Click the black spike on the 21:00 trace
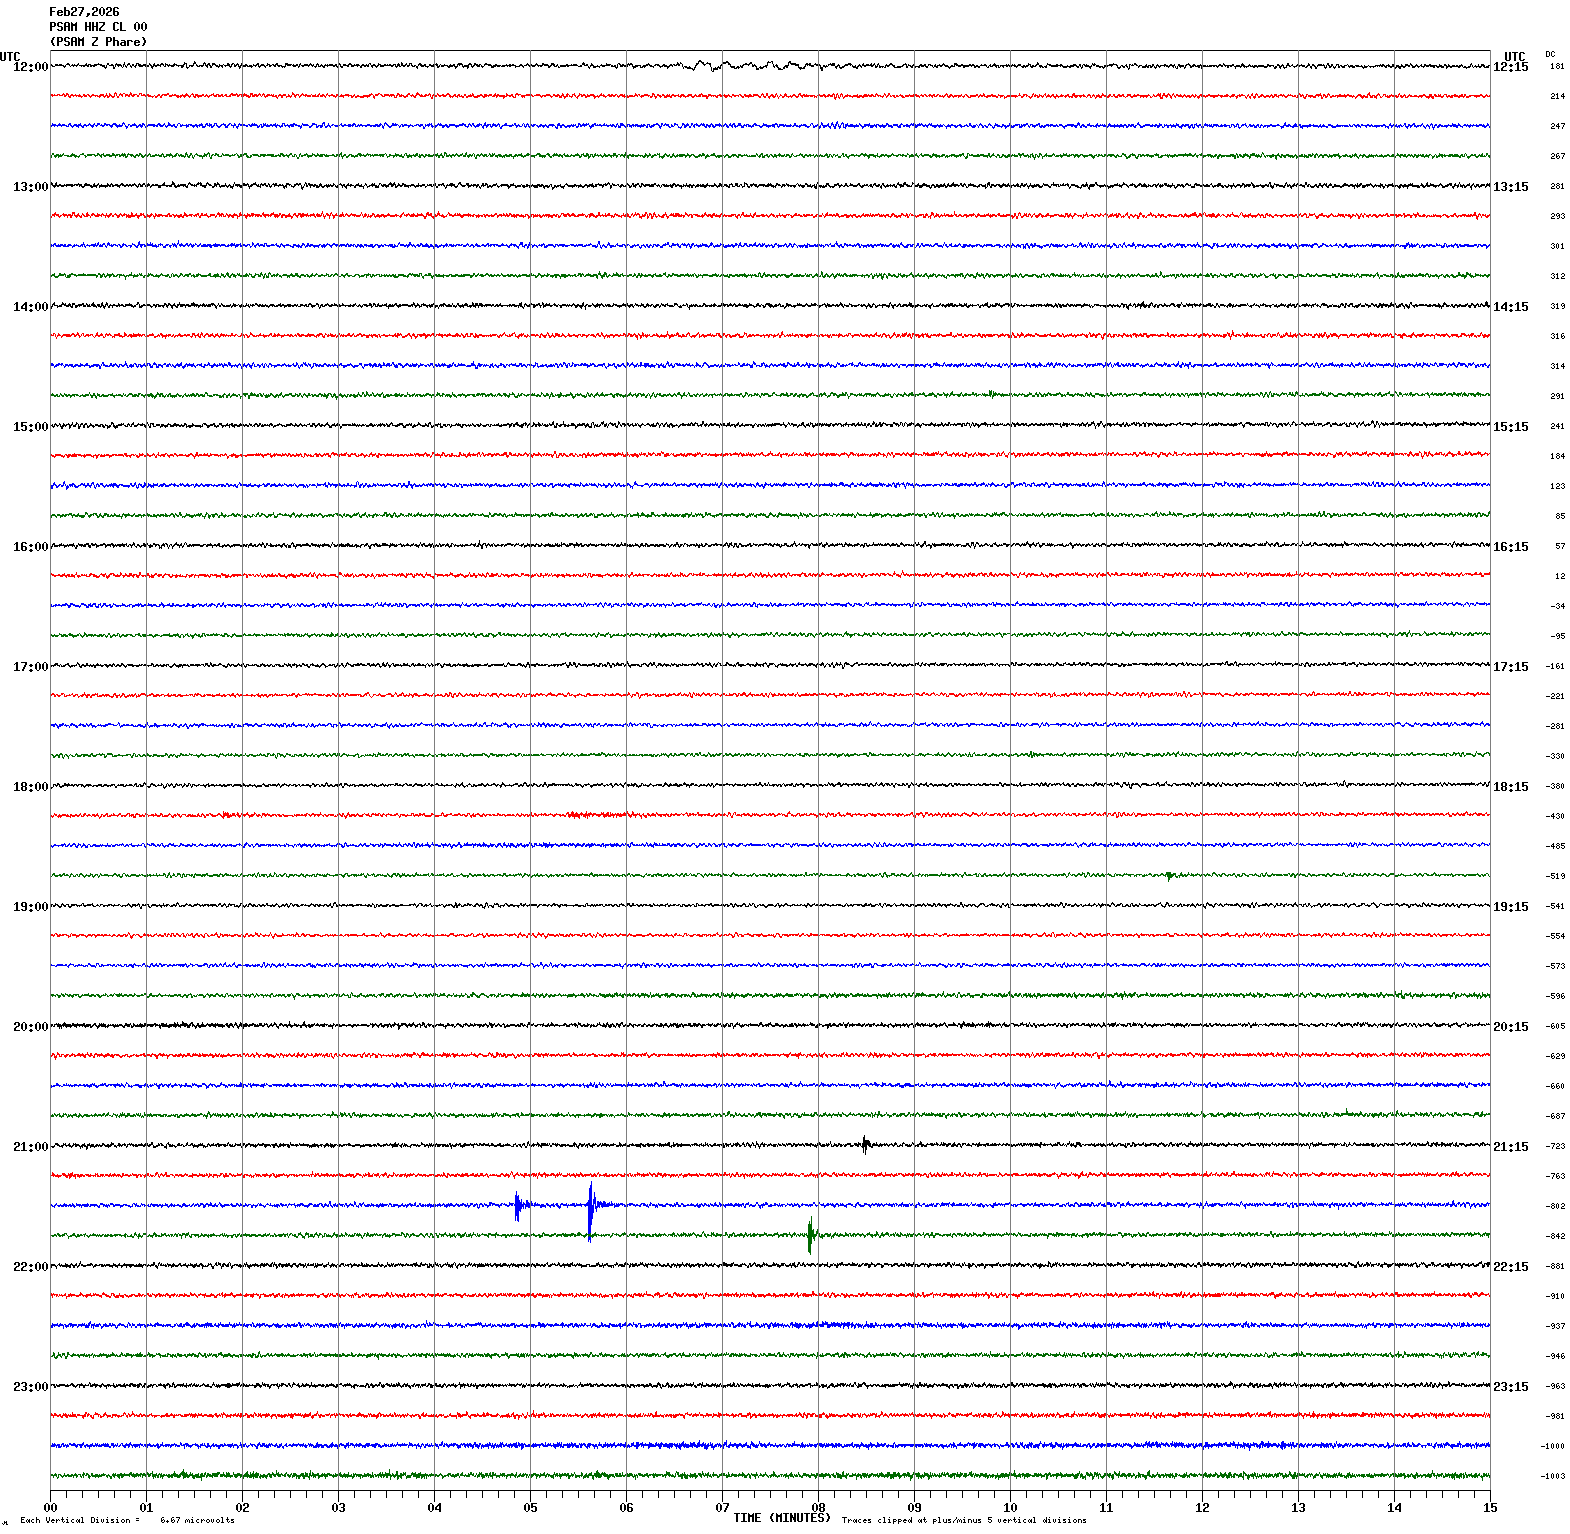Viewport: 1570px width, 1534px height. click(865, 1145)
